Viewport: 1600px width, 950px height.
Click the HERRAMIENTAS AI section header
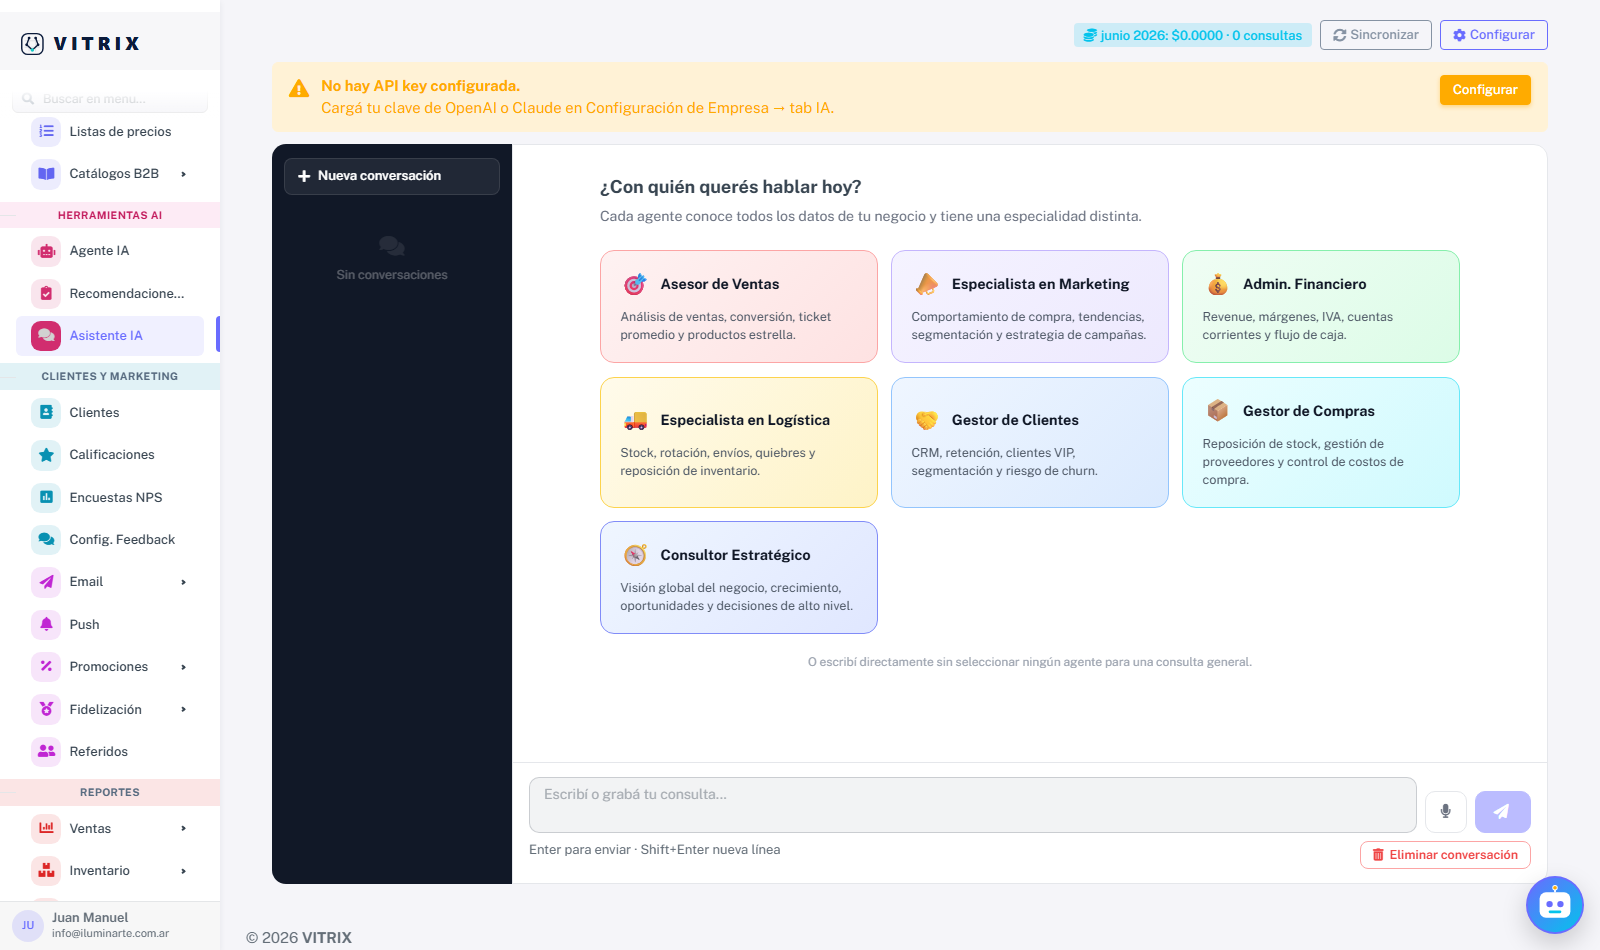coord(110,215)
